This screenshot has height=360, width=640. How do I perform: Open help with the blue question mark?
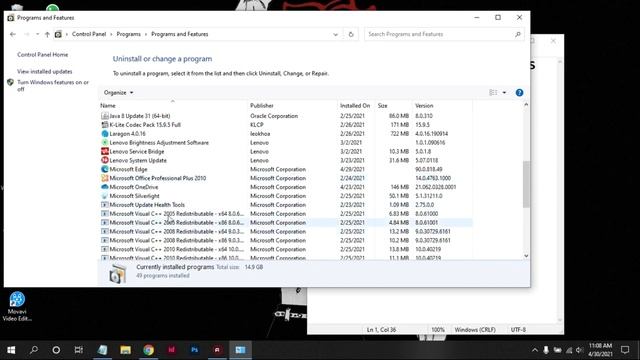click(x=519, y=93)
